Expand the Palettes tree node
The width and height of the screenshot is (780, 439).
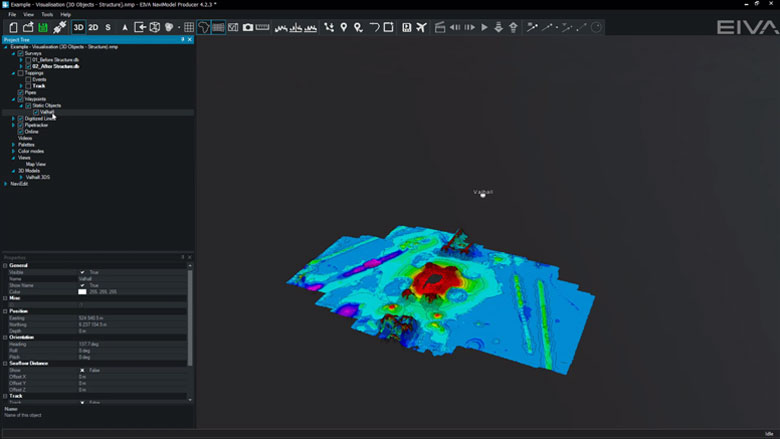(14, 144)
